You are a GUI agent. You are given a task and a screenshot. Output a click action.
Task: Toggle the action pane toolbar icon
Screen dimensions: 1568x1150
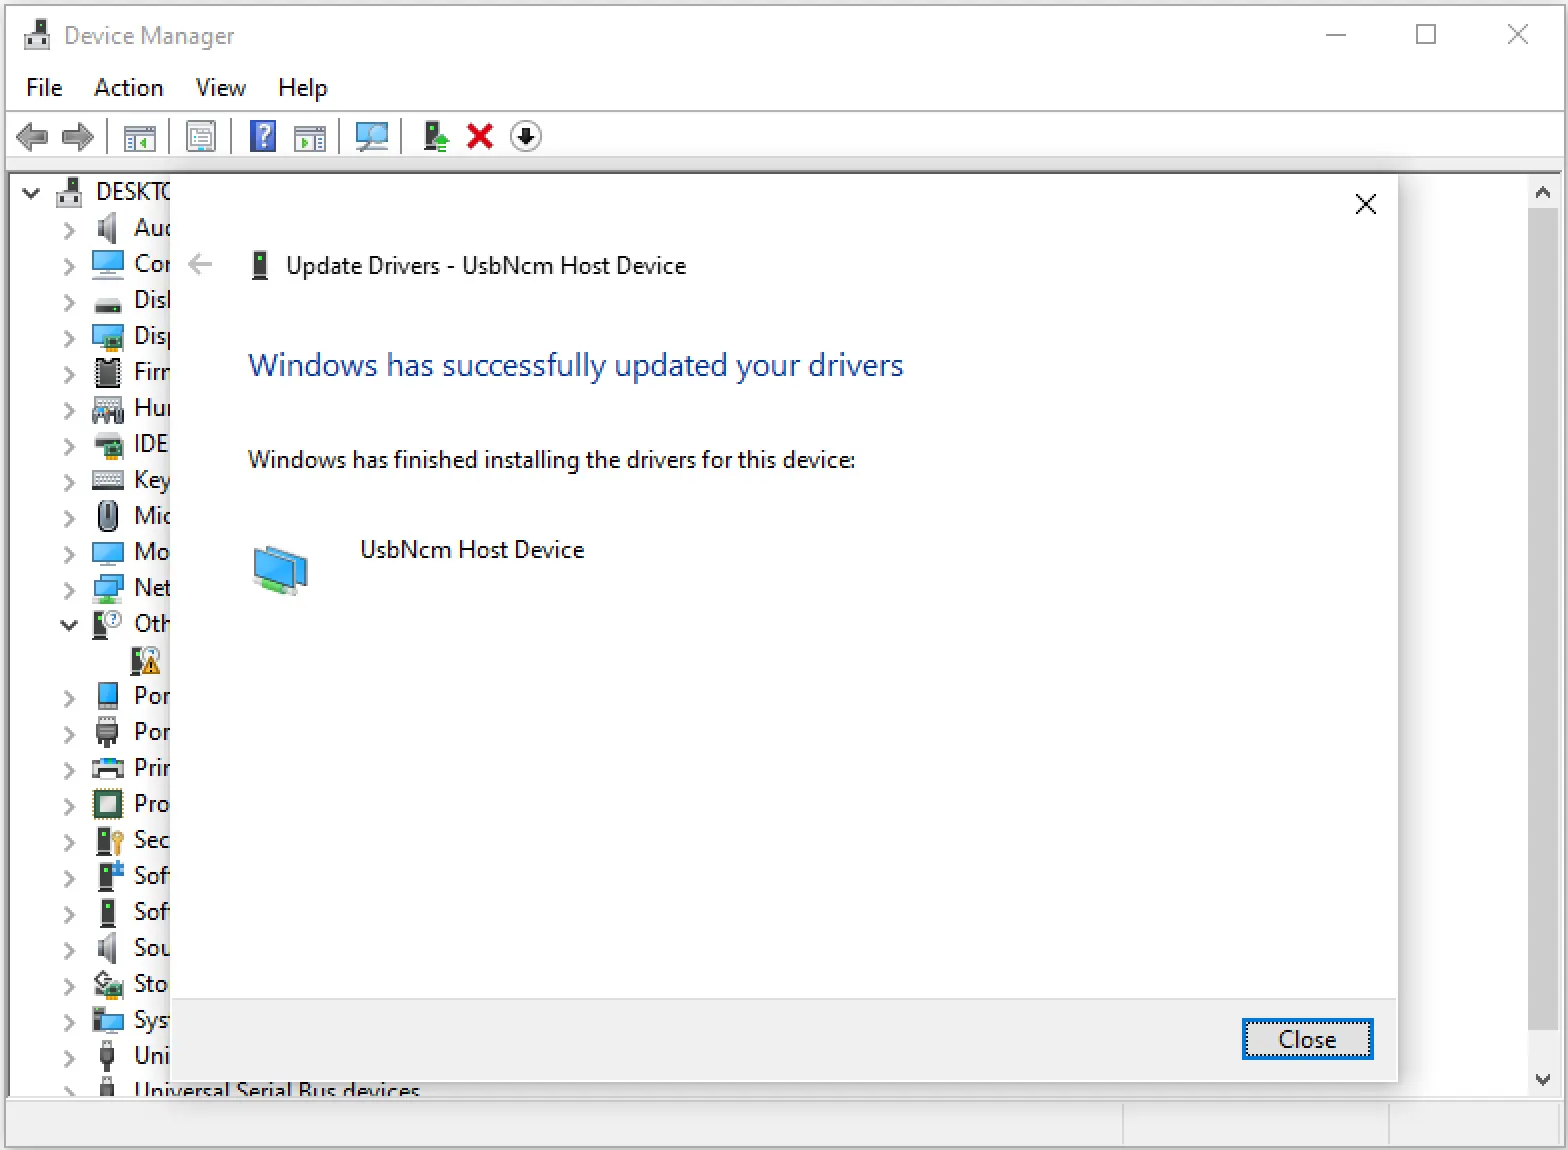[x=310, y=137]
